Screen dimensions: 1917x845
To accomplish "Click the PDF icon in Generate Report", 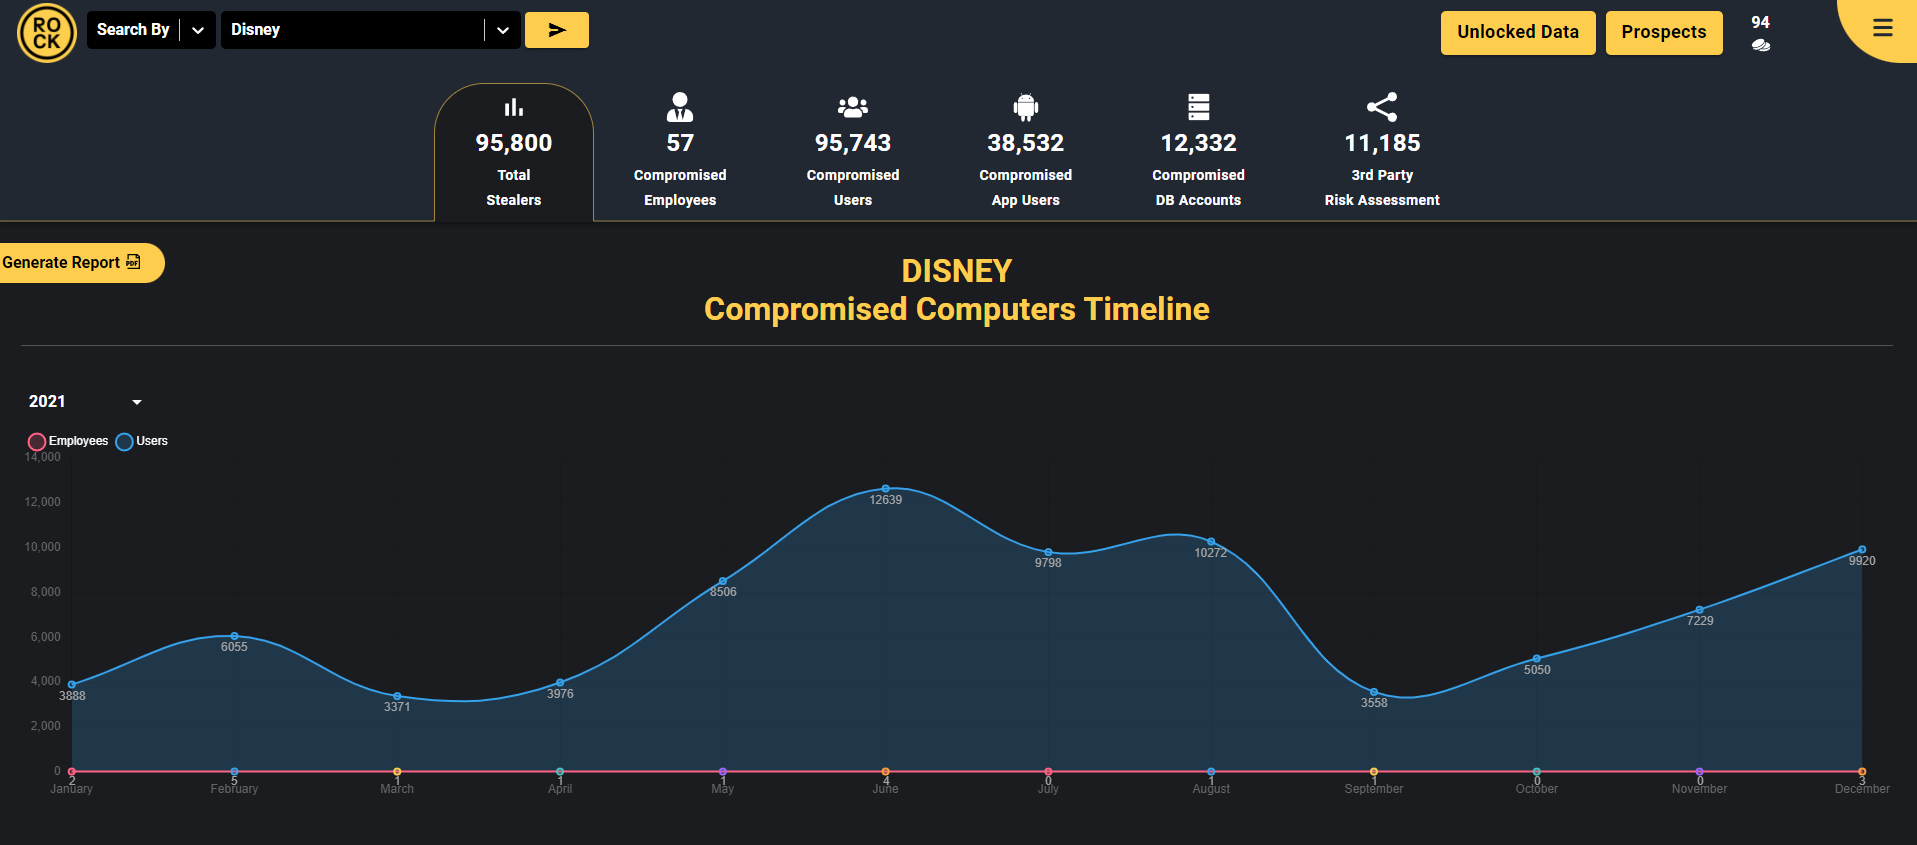I will pyautogui.click(x=133, y=262).
